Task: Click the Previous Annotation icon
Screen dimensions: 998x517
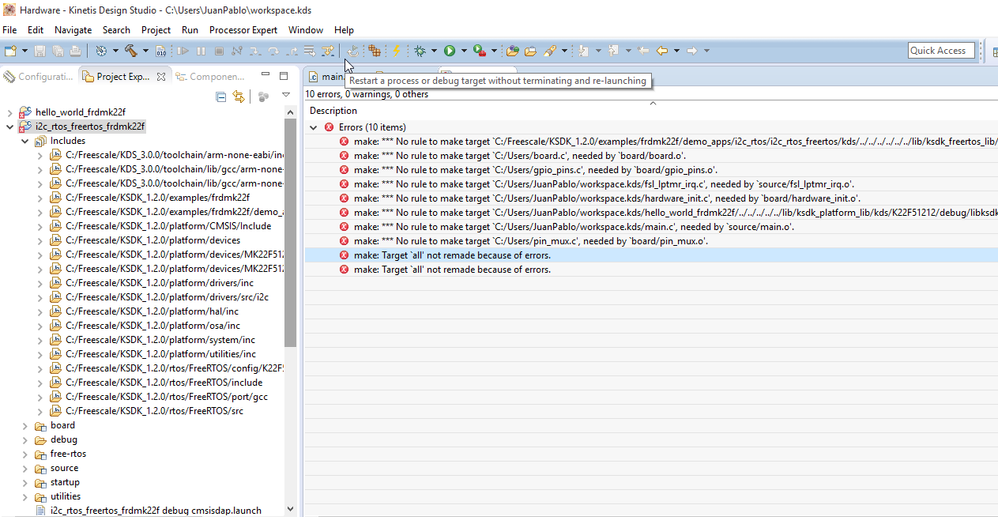Action: pyautogui.click(x=614, y=50)
